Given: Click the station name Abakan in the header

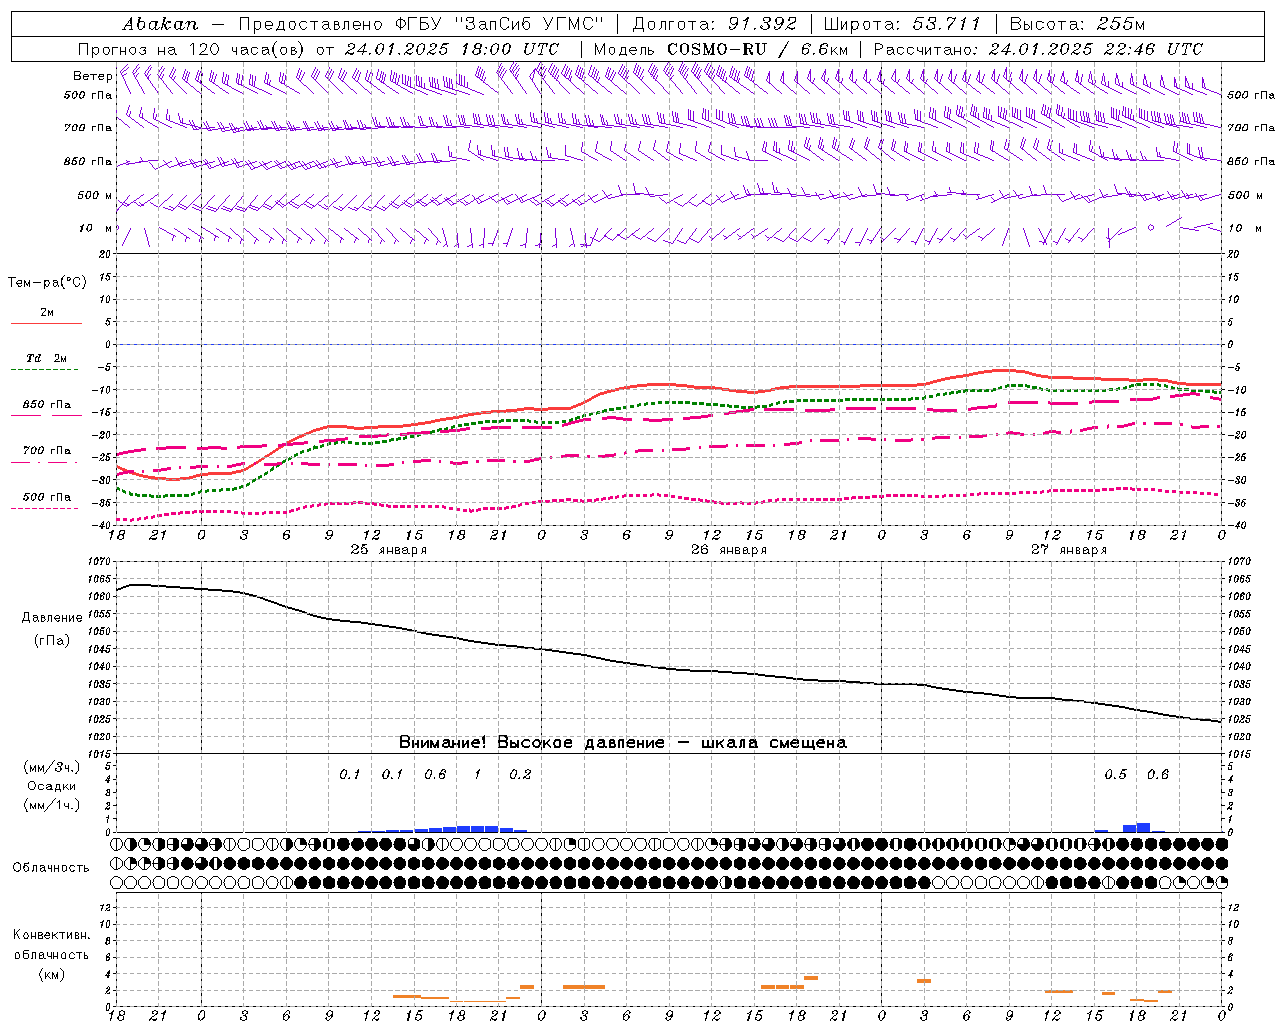Looking at the screenshot, I should [x=160, y=24].
